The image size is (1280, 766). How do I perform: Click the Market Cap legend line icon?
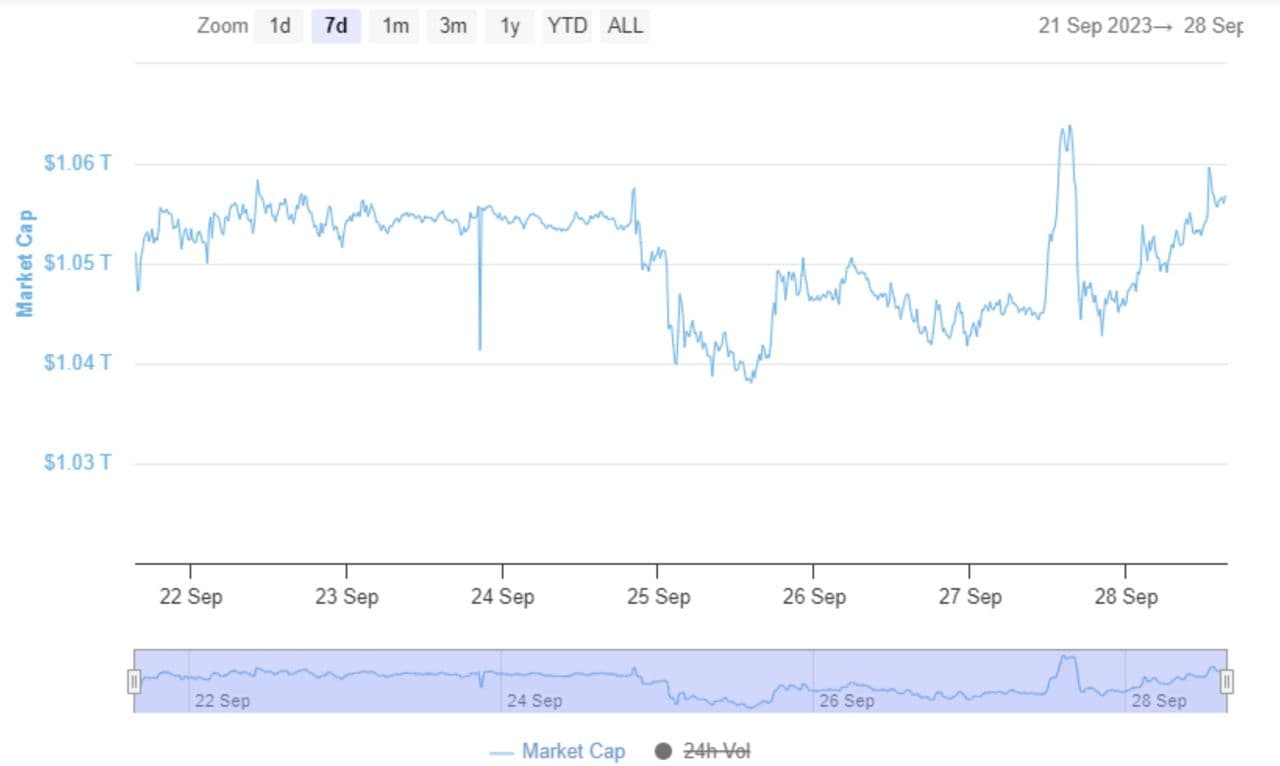(502, 752)
